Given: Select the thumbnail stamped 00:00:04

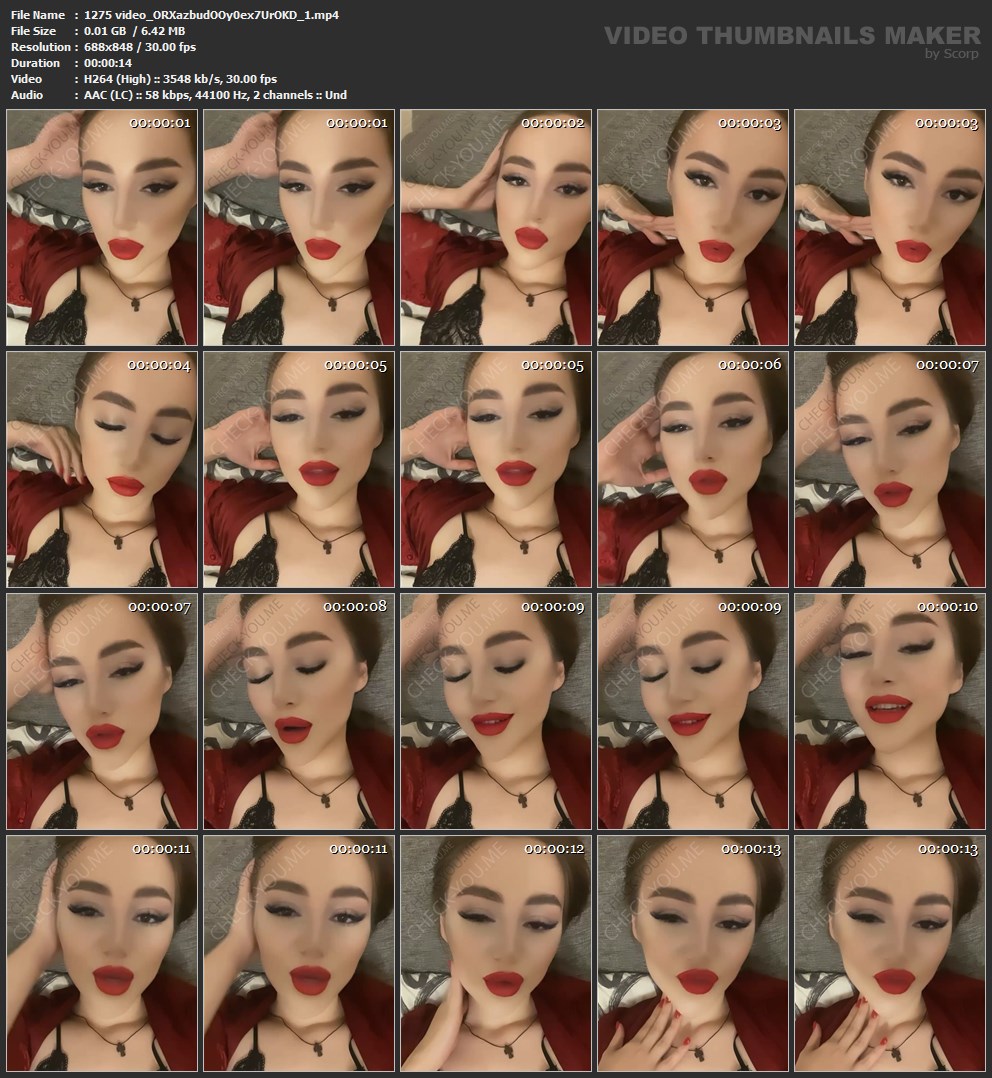Looking at the screenshot, I should pyautogui.click(x=101, y=469).
